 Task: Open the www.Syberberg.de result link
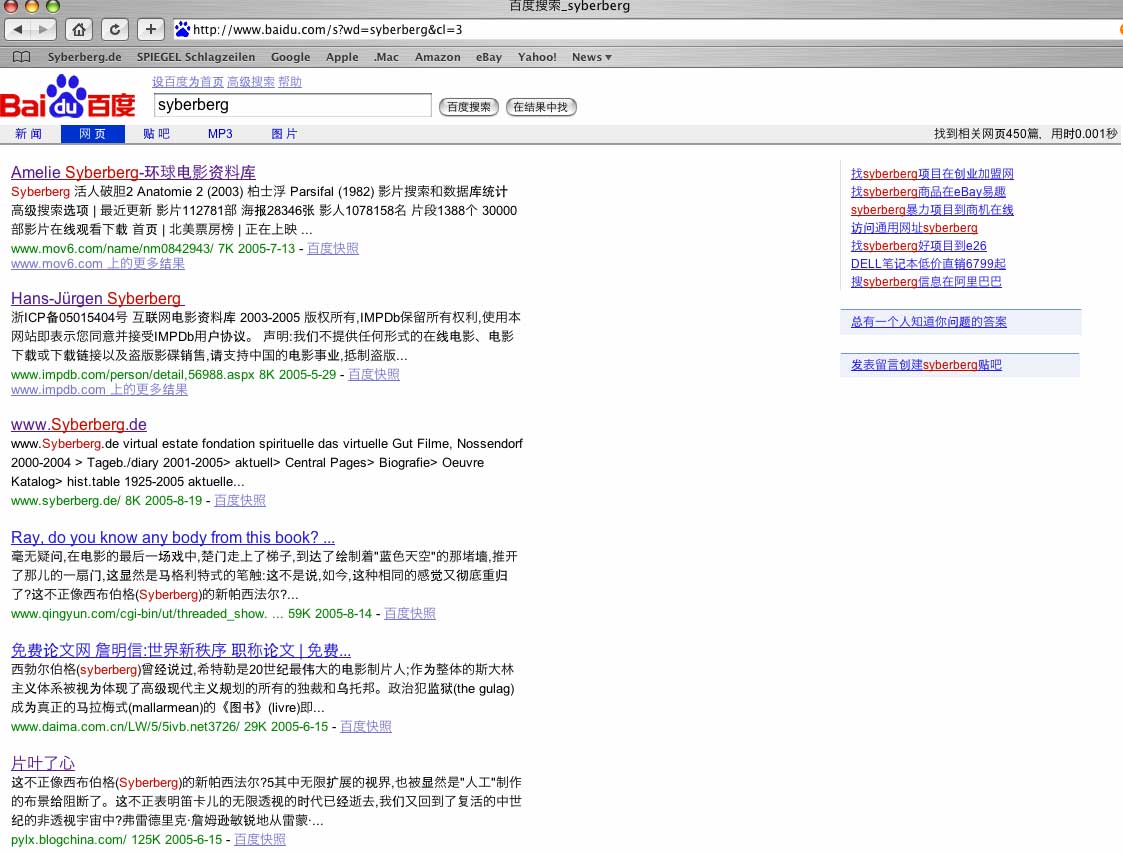[x=79, y=425]
